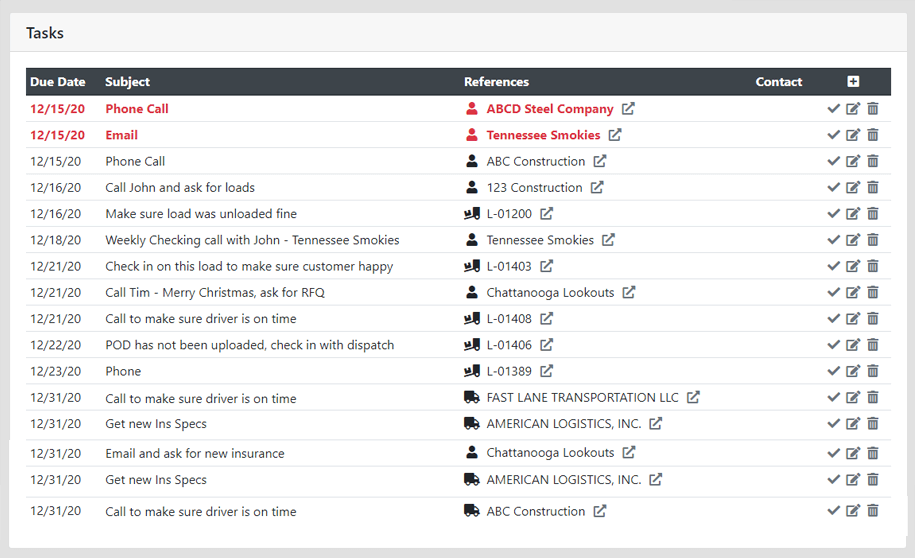Click the person icon beside 123 Construction
The height and width of the screenshot is (558, 915).
coord(472,187)
